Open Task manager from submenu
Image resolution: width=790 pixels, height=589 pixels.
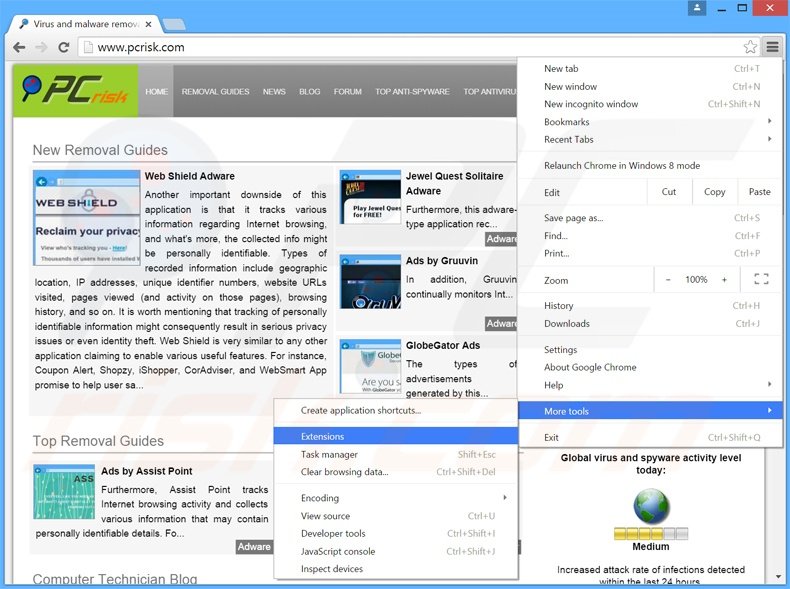[396, 454]
